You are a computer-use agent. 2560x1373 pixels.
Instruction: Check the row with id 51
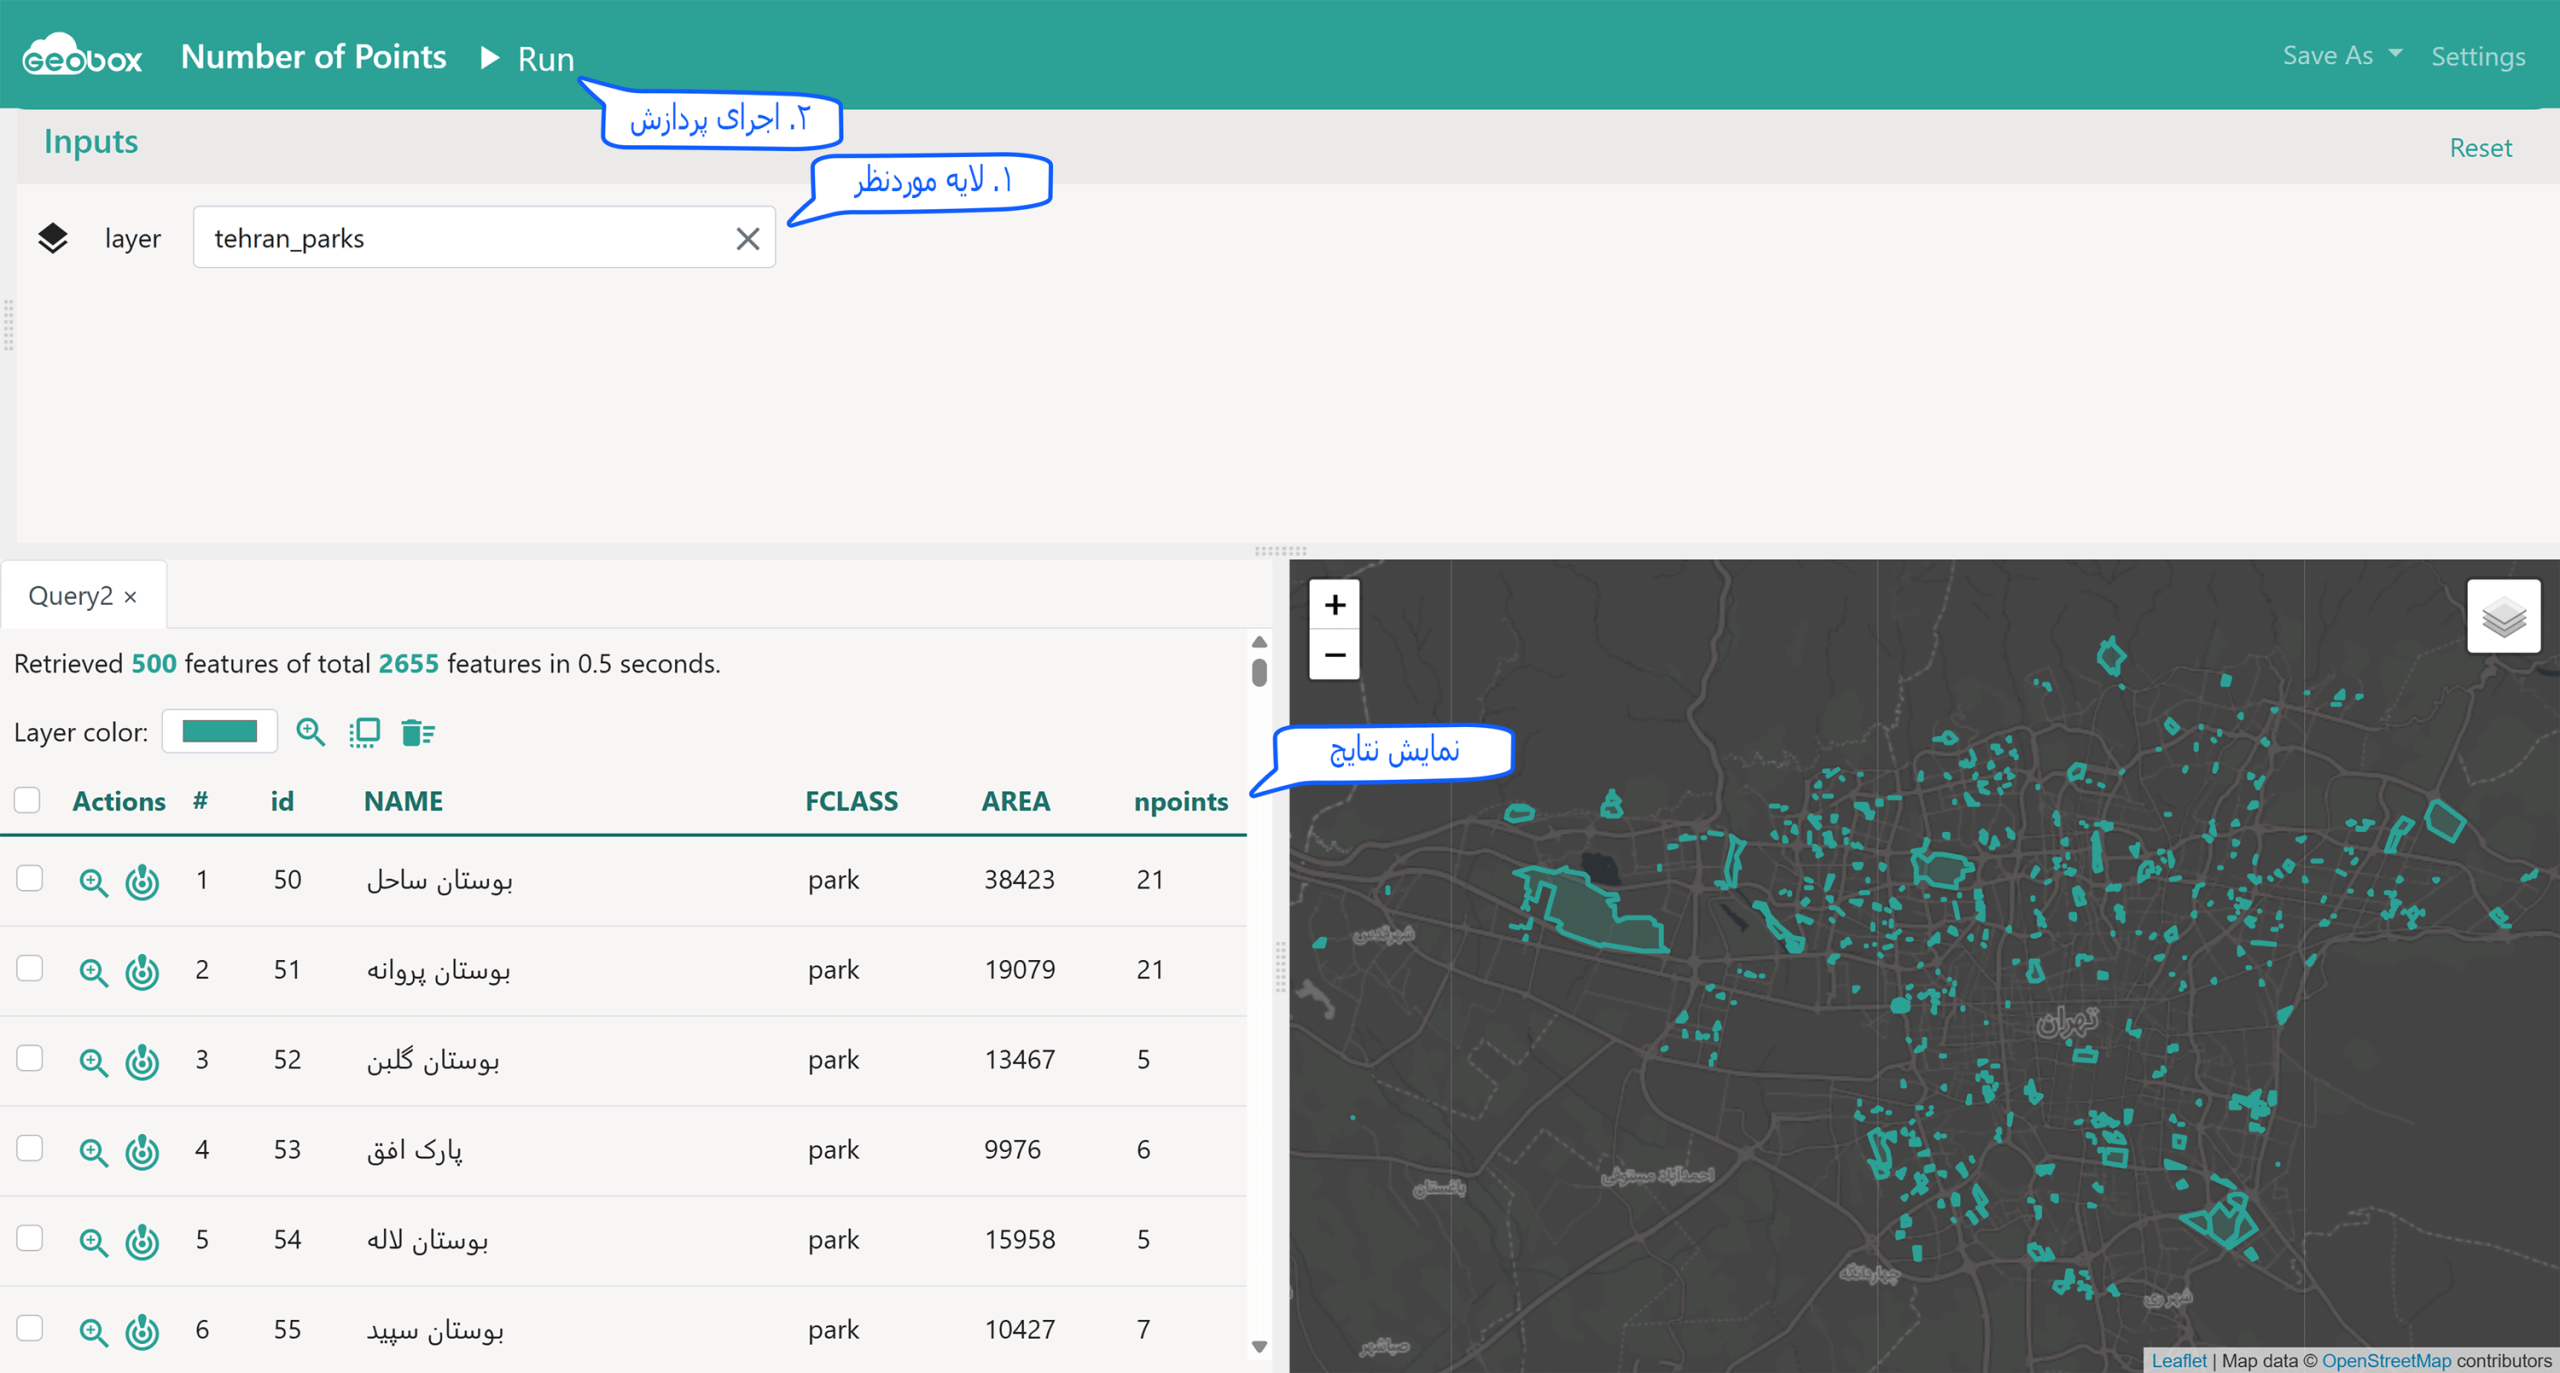coord(29,968)
